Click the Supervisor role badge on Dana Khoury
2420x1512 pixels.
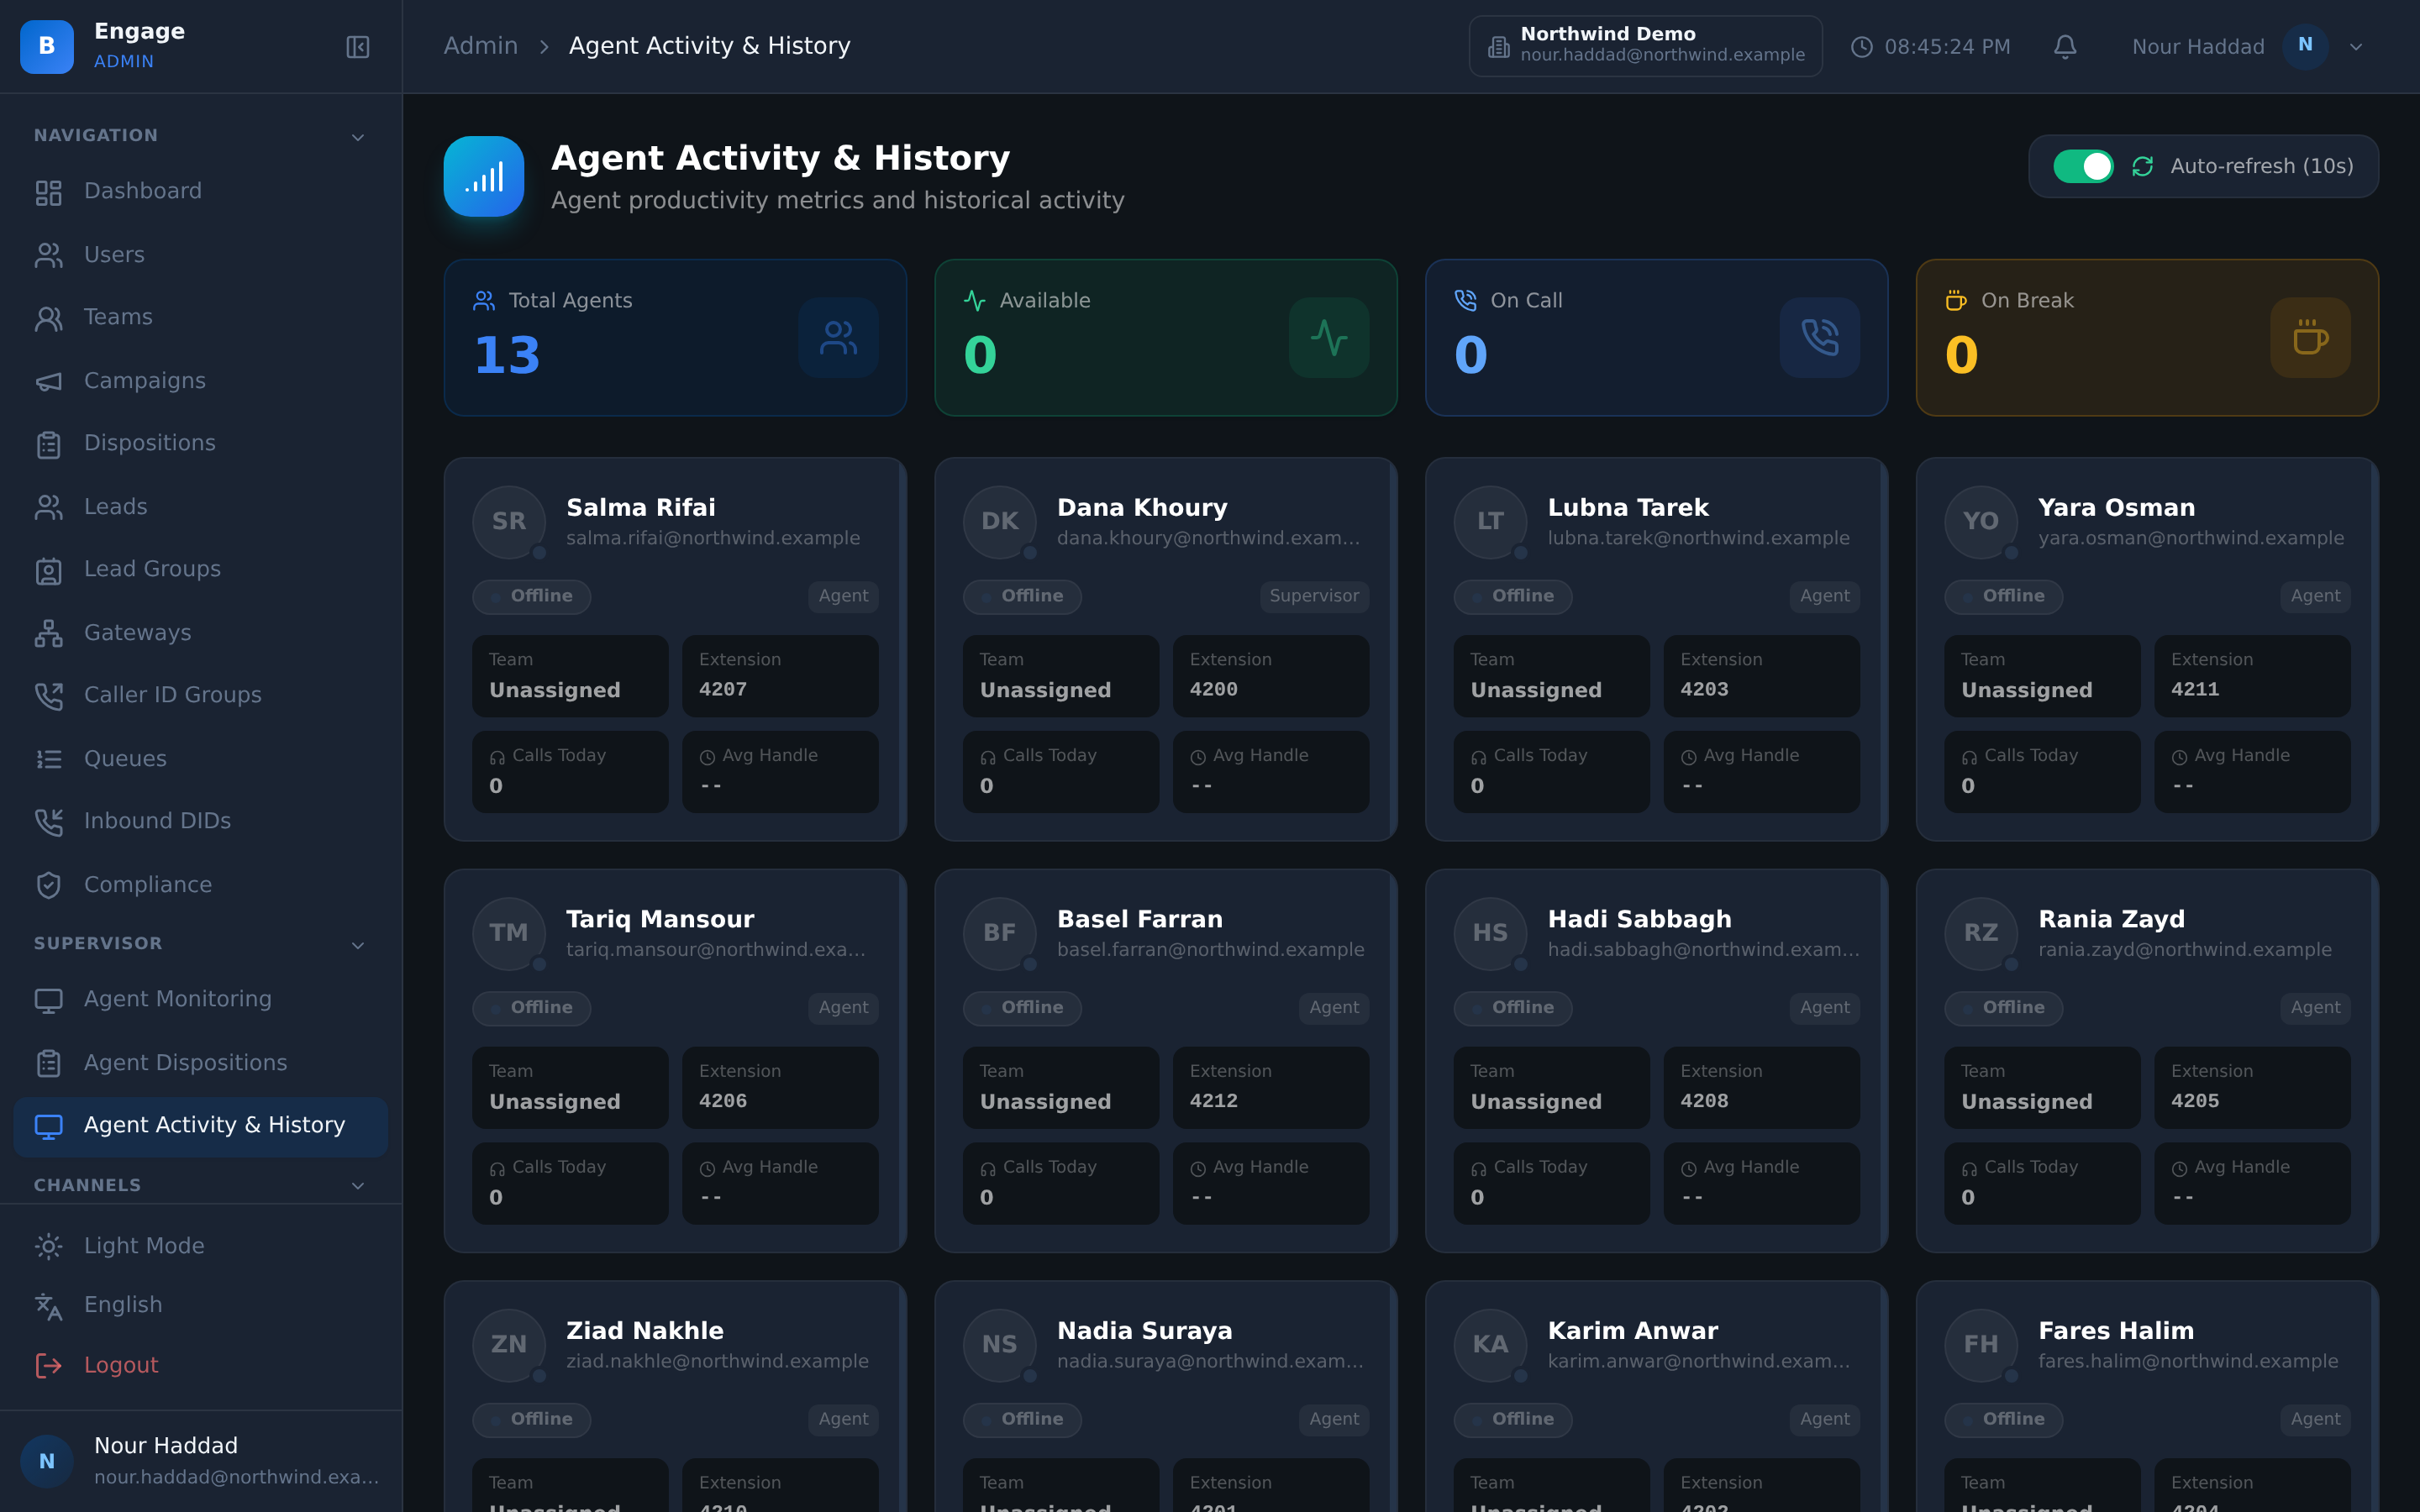tap(1314, 596)
